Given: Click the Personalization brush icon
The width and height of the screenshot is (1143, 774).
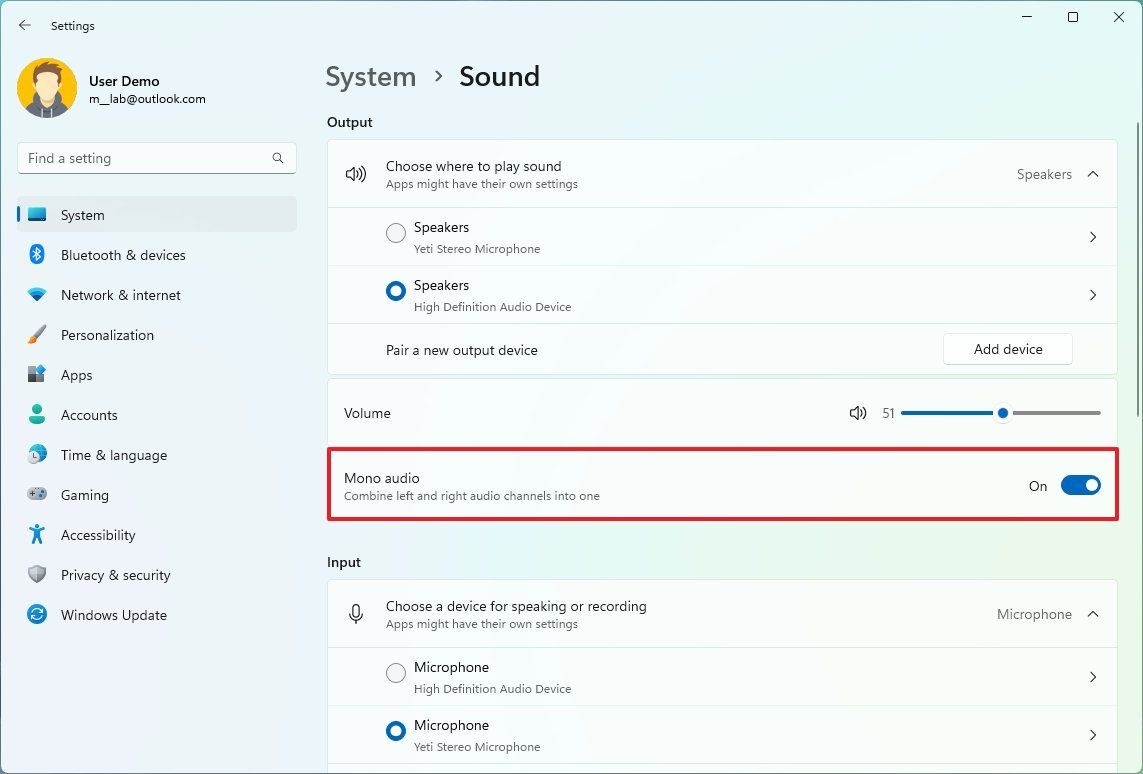Looking at the screenshot, I should (x=36, y=335).
